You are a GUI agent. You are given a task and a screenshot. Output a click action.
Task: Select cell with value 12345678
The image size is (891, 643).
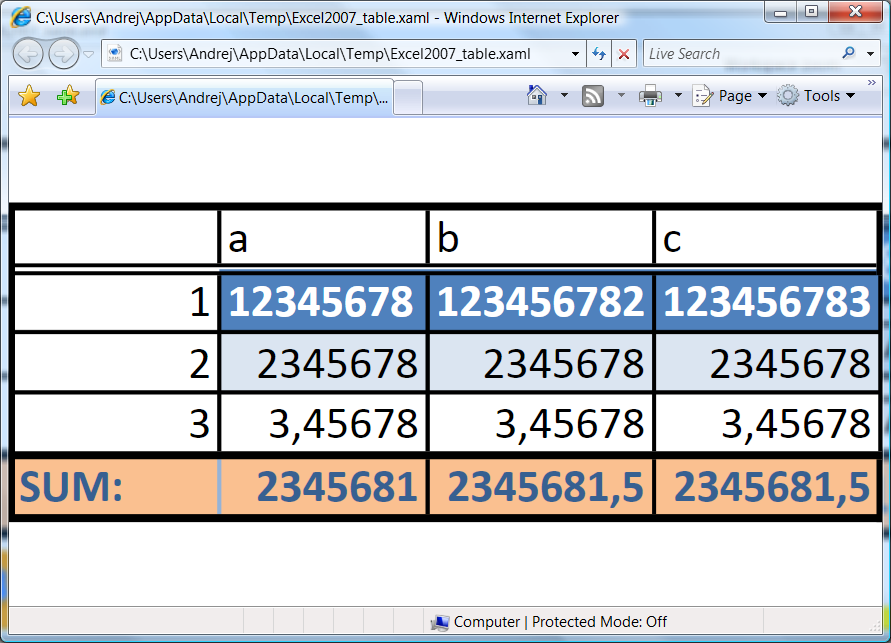[x=323, y=302]
